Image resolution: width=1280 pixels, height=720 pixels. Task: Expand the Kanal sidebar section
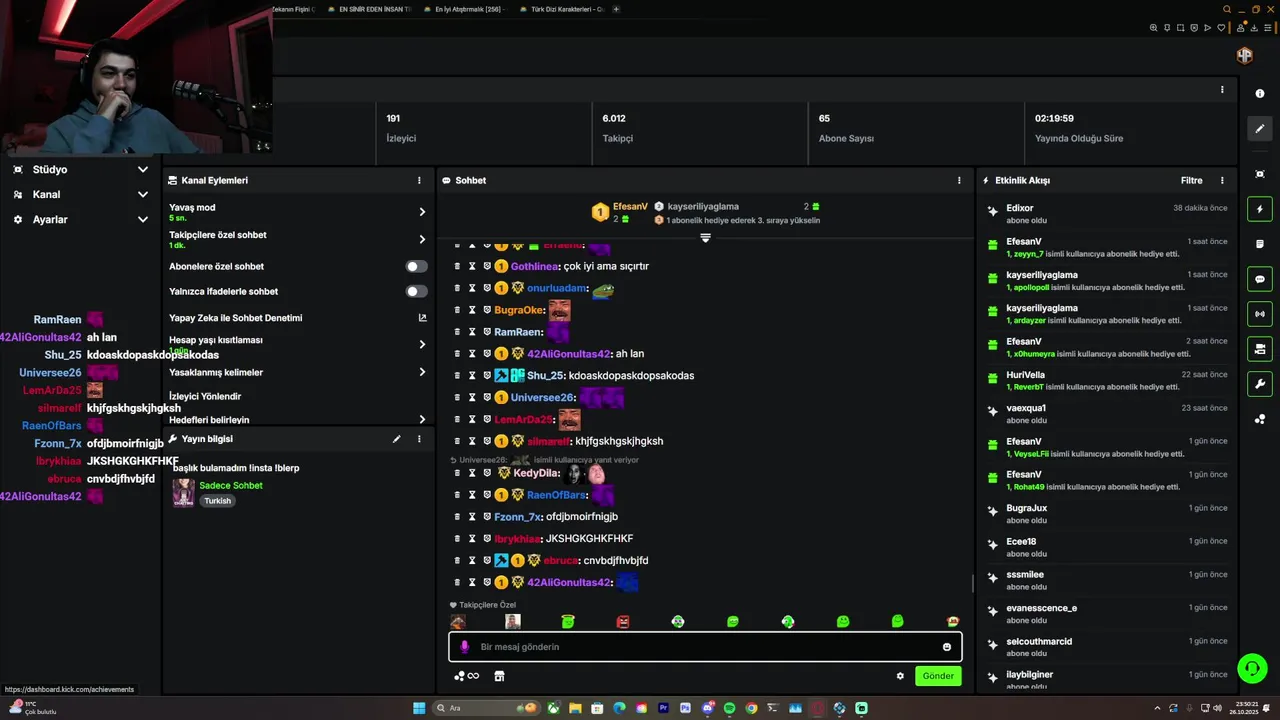(x=80, y=195)
